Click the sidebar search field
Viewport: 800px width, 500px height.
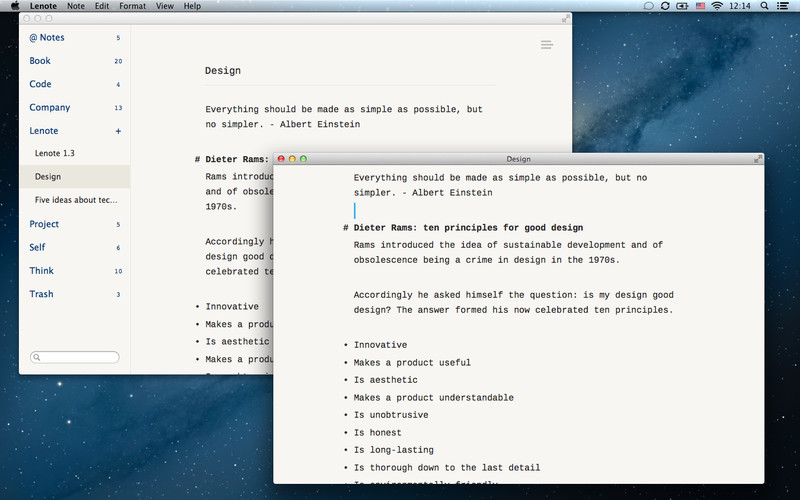tap(74, 357)
